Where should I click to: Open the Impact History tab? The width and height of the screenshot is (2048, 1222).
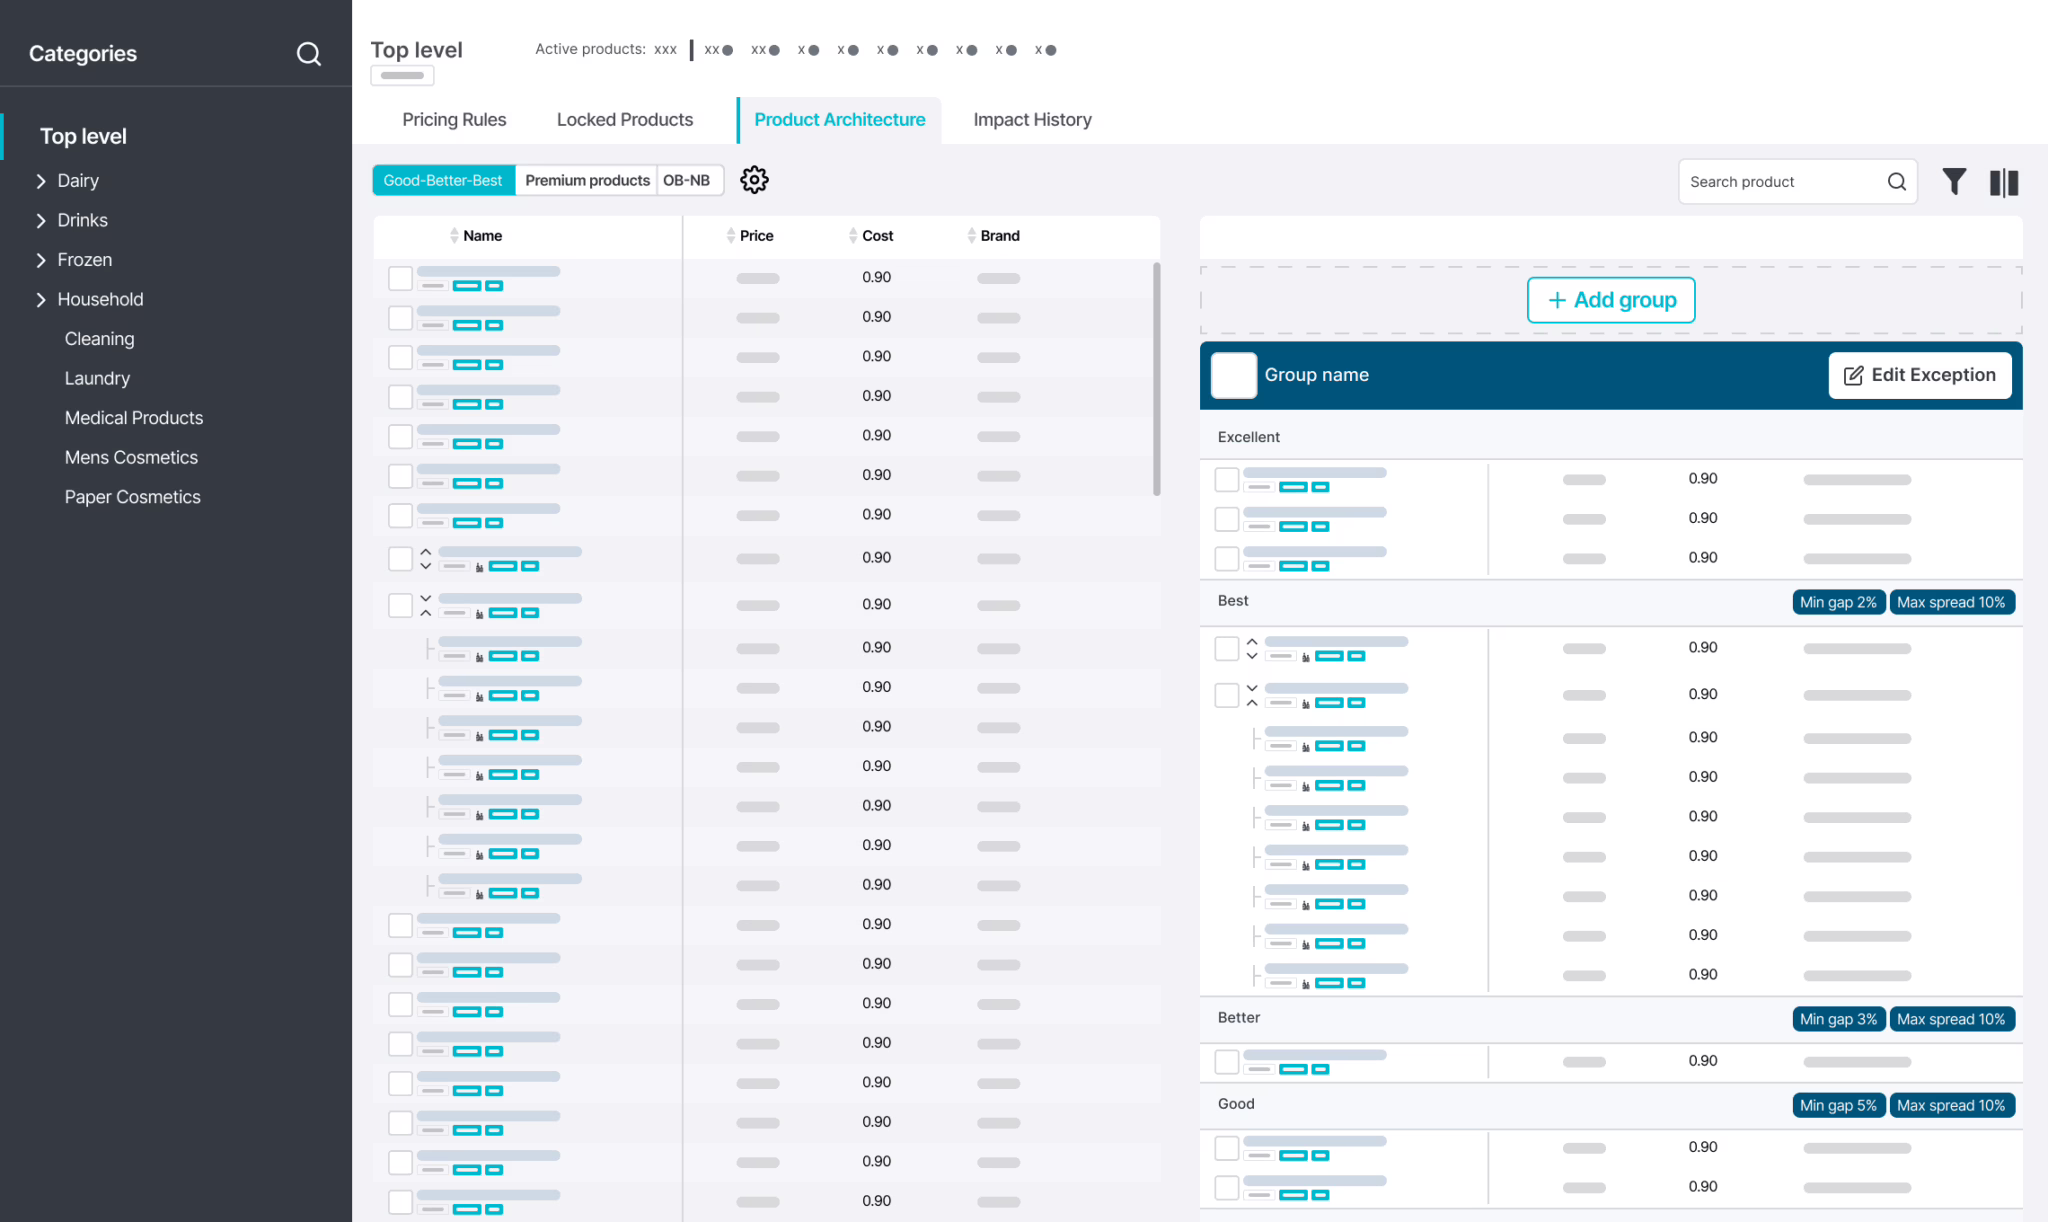point(1032,120)
